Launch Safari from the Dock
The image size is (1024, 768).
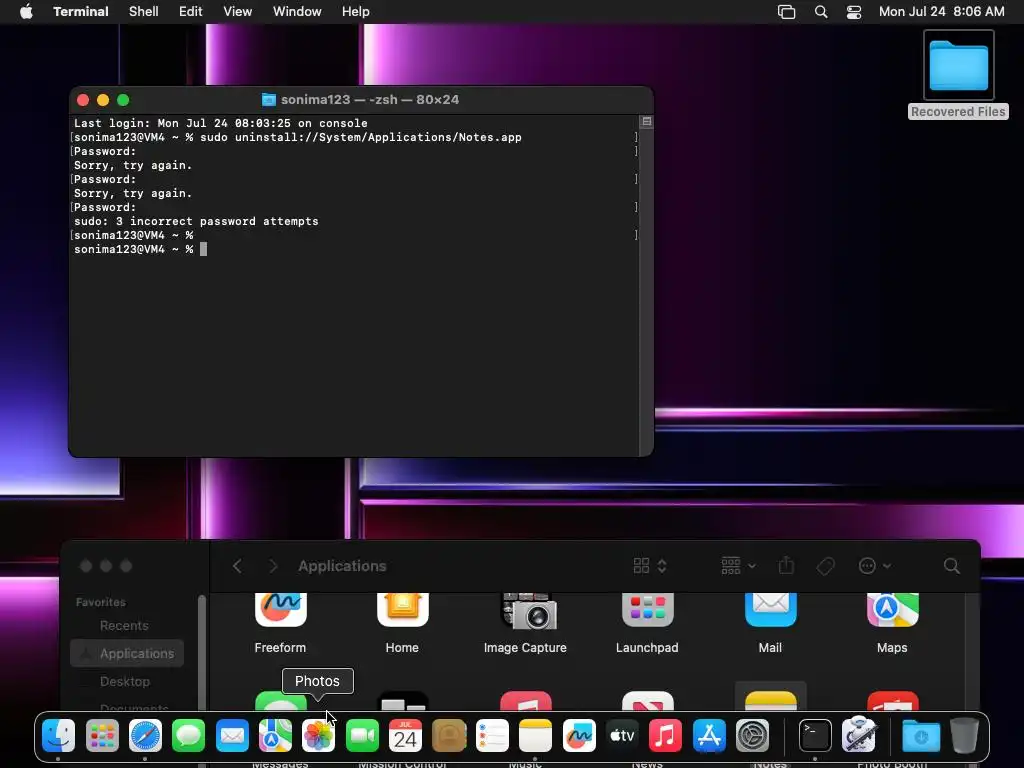click(145, 735)
